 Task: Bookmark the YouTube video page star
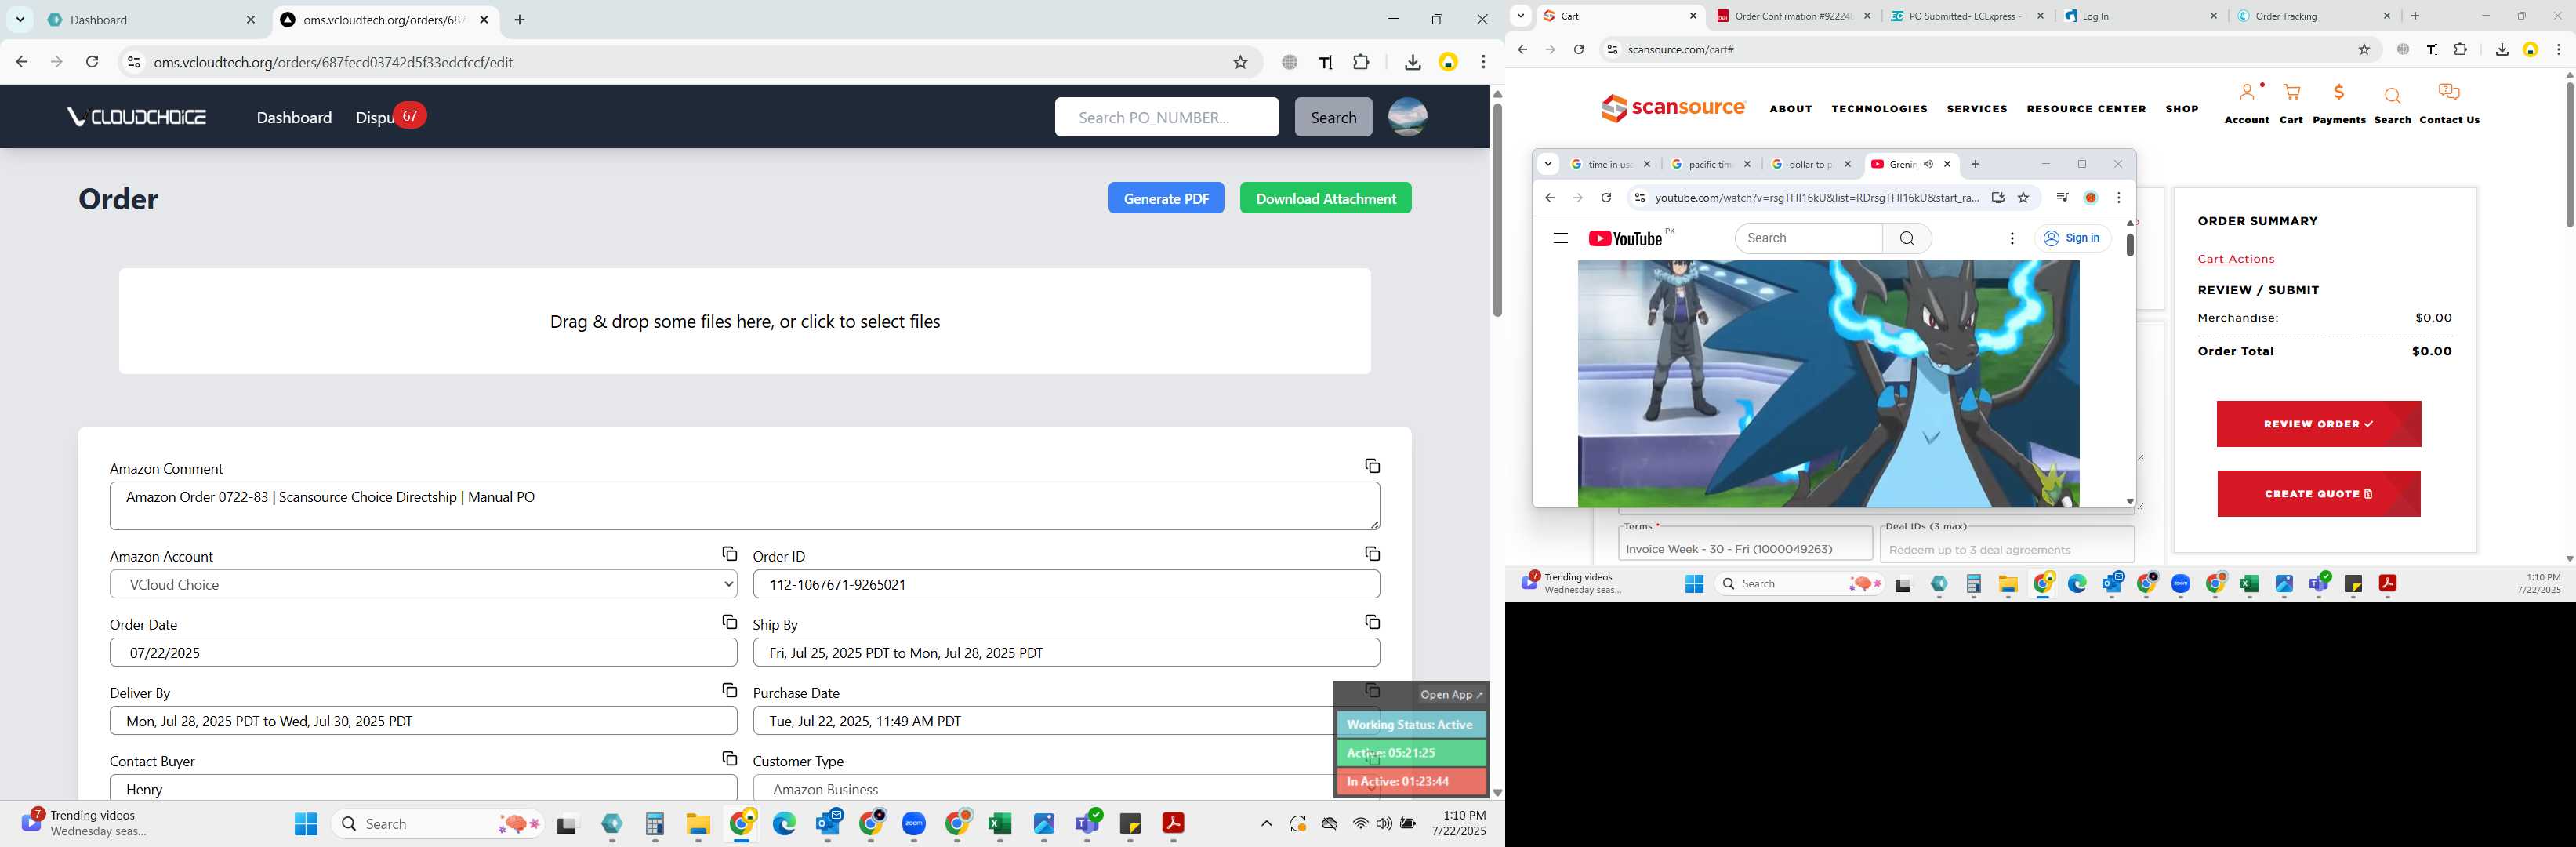2023,197
